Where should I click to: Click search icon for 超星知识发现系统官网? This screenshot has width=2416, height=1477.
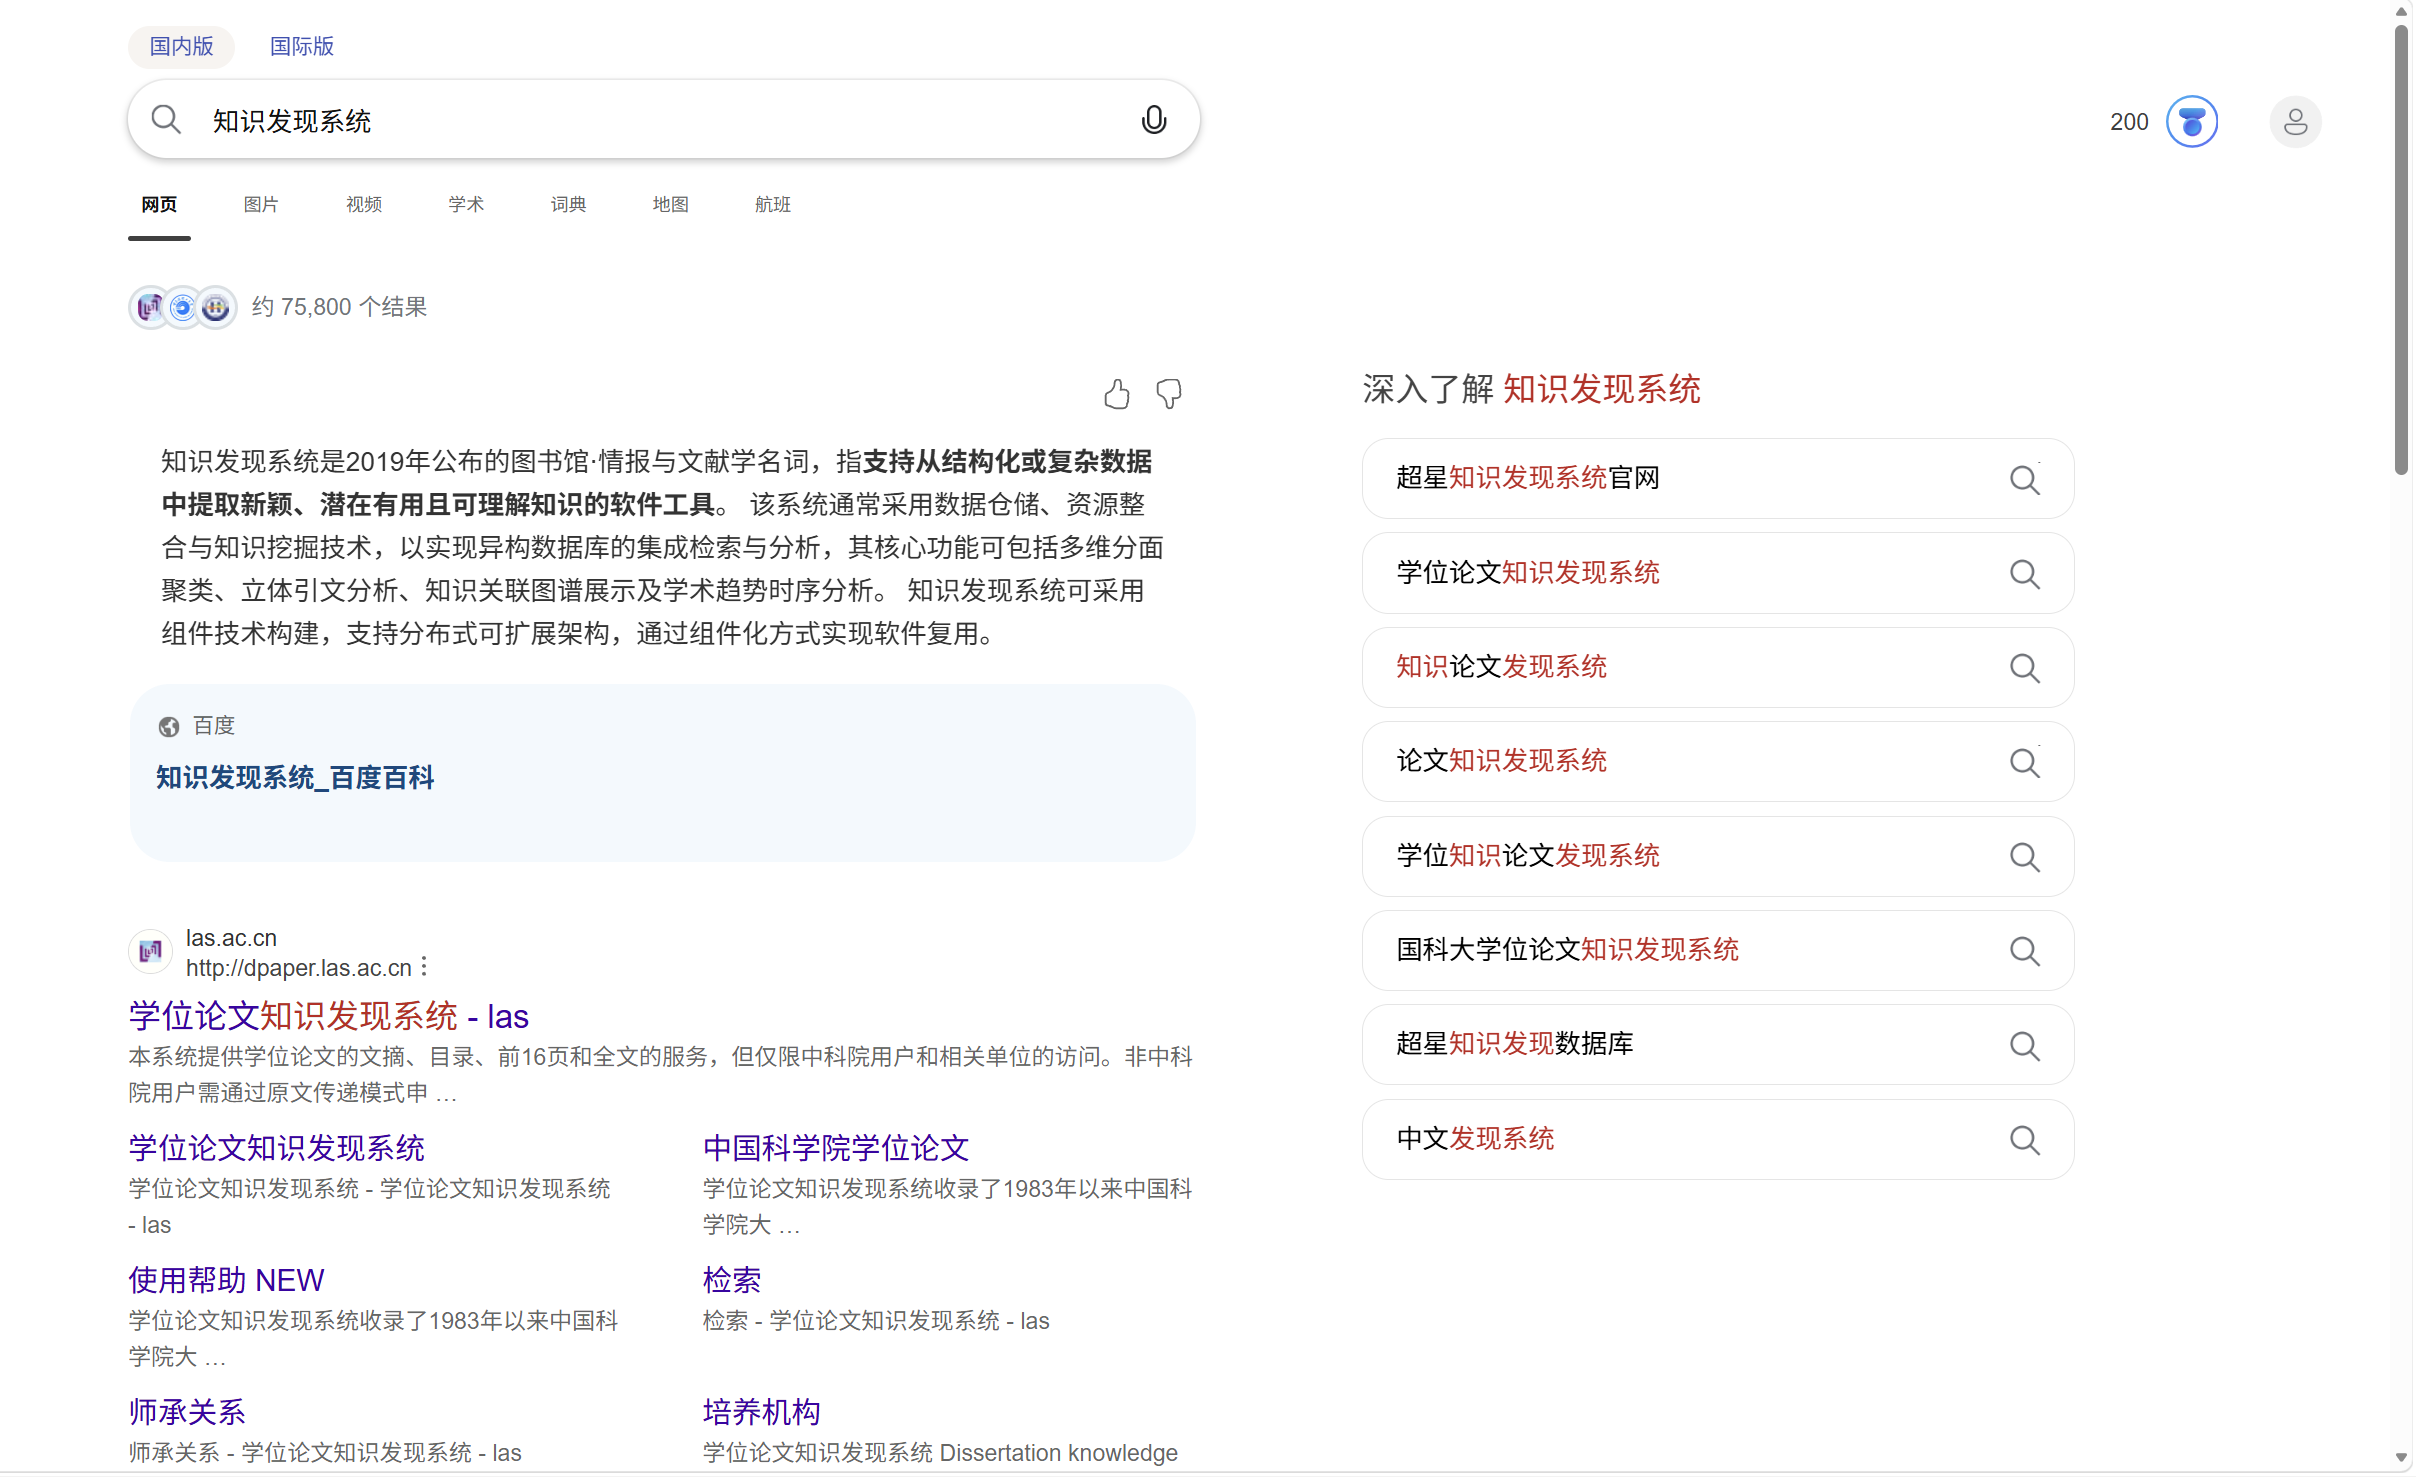(2024, 480)
